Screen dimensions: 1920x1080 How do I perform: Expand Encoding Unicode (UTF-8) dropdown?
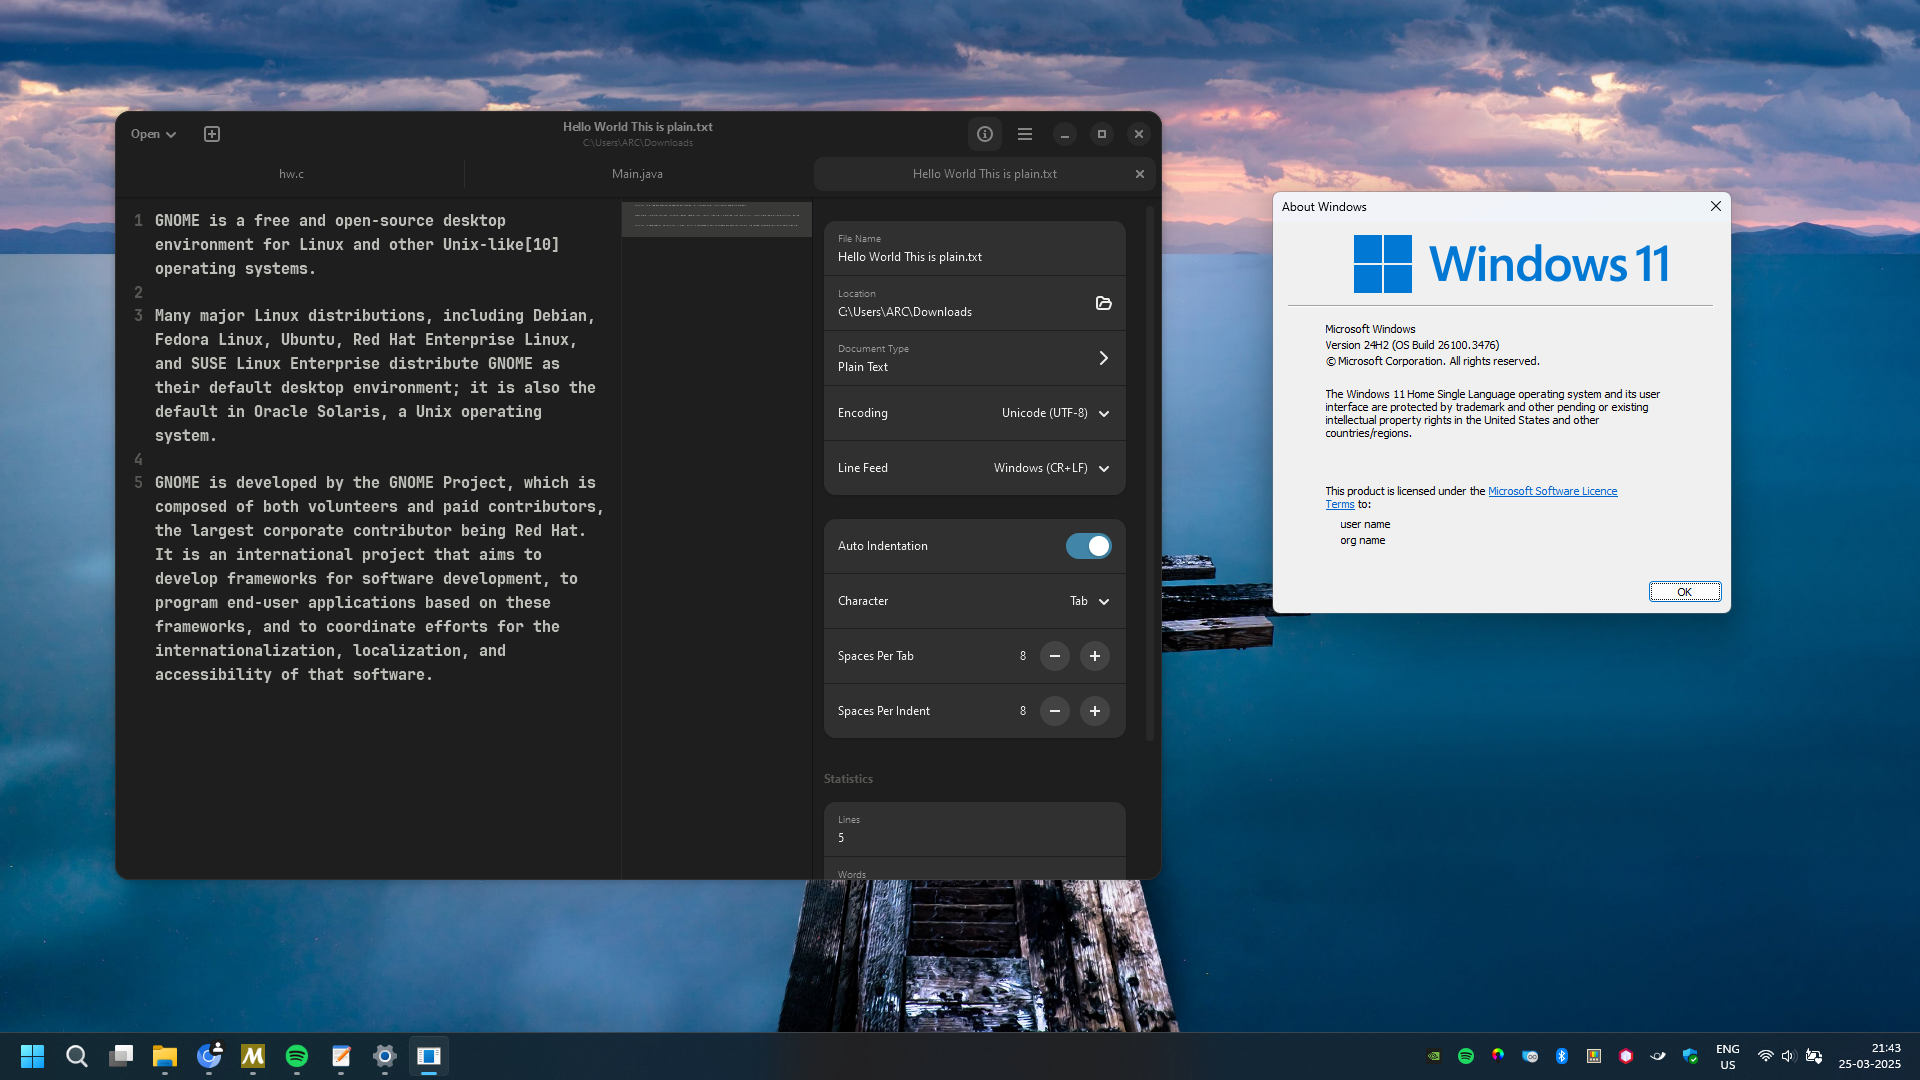pyautogui.click(x=975, y=413)
